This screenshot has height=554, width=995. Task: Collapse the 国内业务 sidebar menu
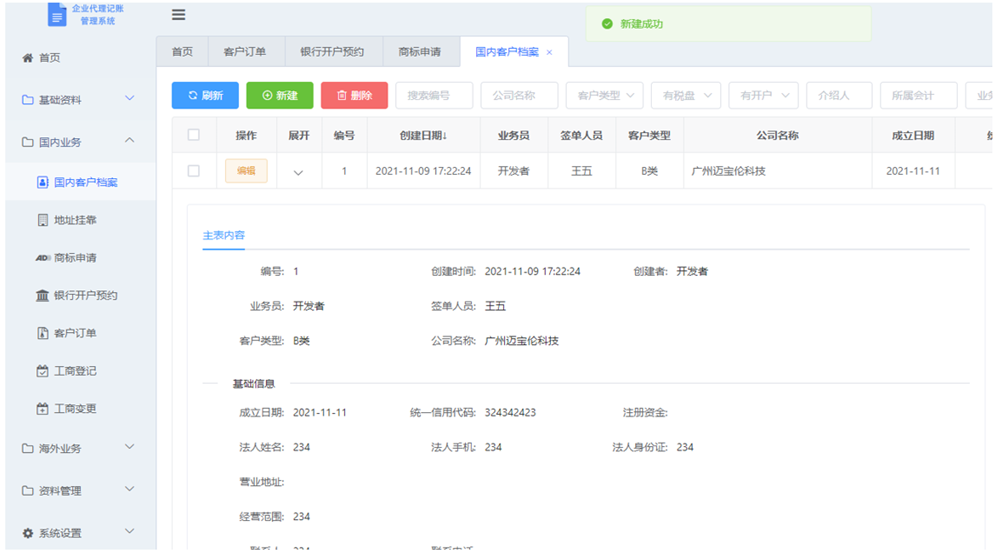coord(129,140)
